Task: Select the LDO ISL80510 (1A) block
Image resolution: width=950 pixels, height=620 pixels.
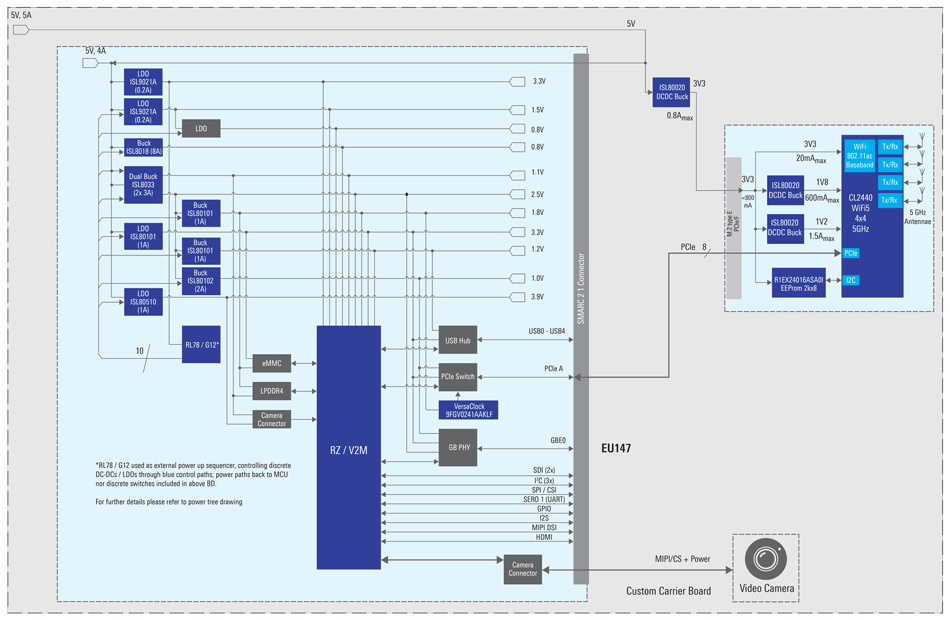Action: pyautogui.click(x=144, y=302)
